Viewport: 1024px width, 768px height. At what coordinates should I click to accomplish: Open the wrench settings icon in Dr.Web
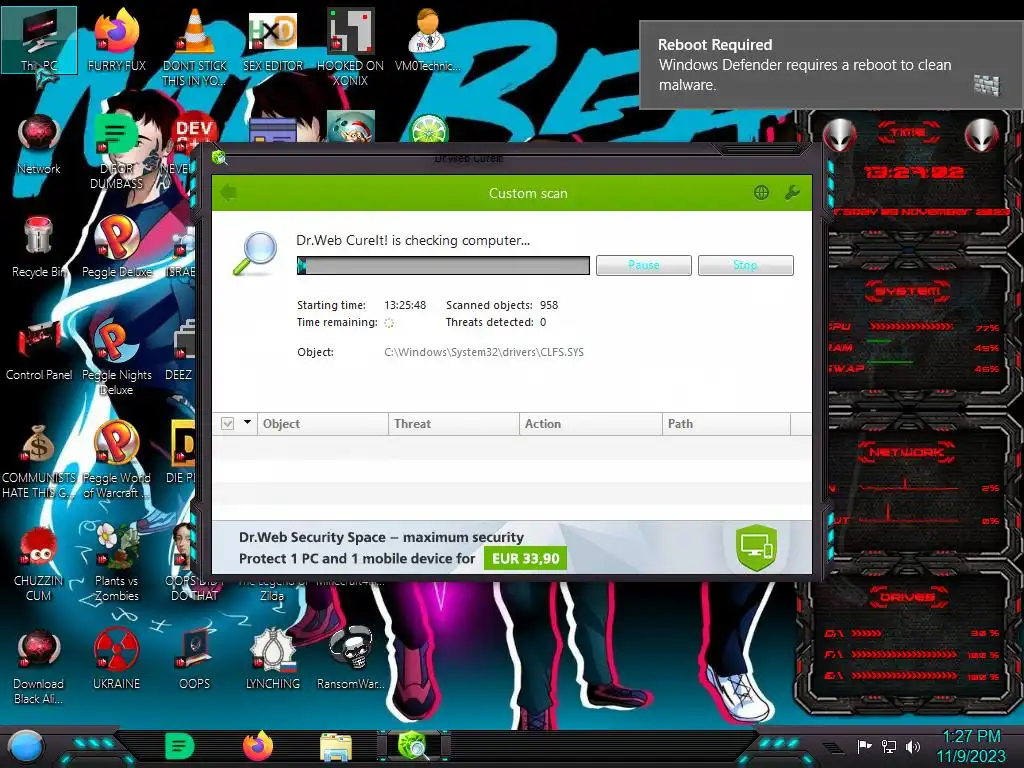(792, 193)
